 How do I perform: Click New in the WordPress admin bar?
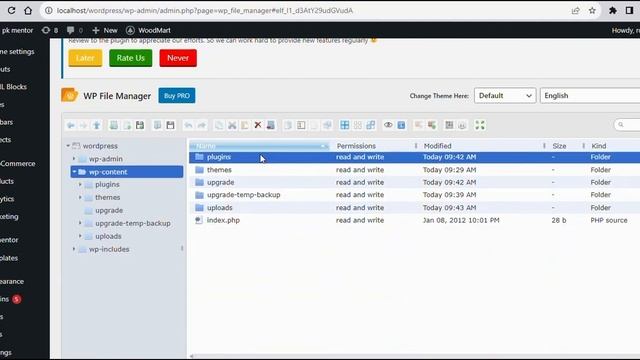pyautogui.click(x=105, y=30)
